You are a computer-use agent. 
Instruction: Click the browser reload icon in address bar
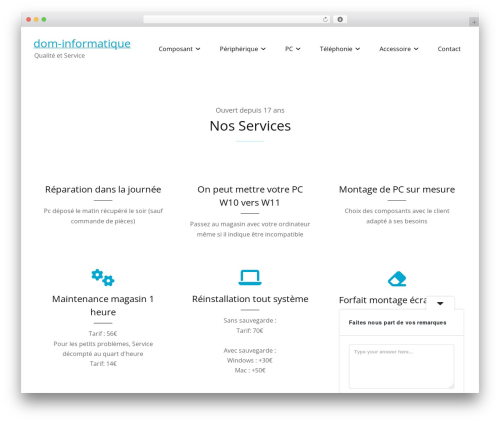point(325,19)
